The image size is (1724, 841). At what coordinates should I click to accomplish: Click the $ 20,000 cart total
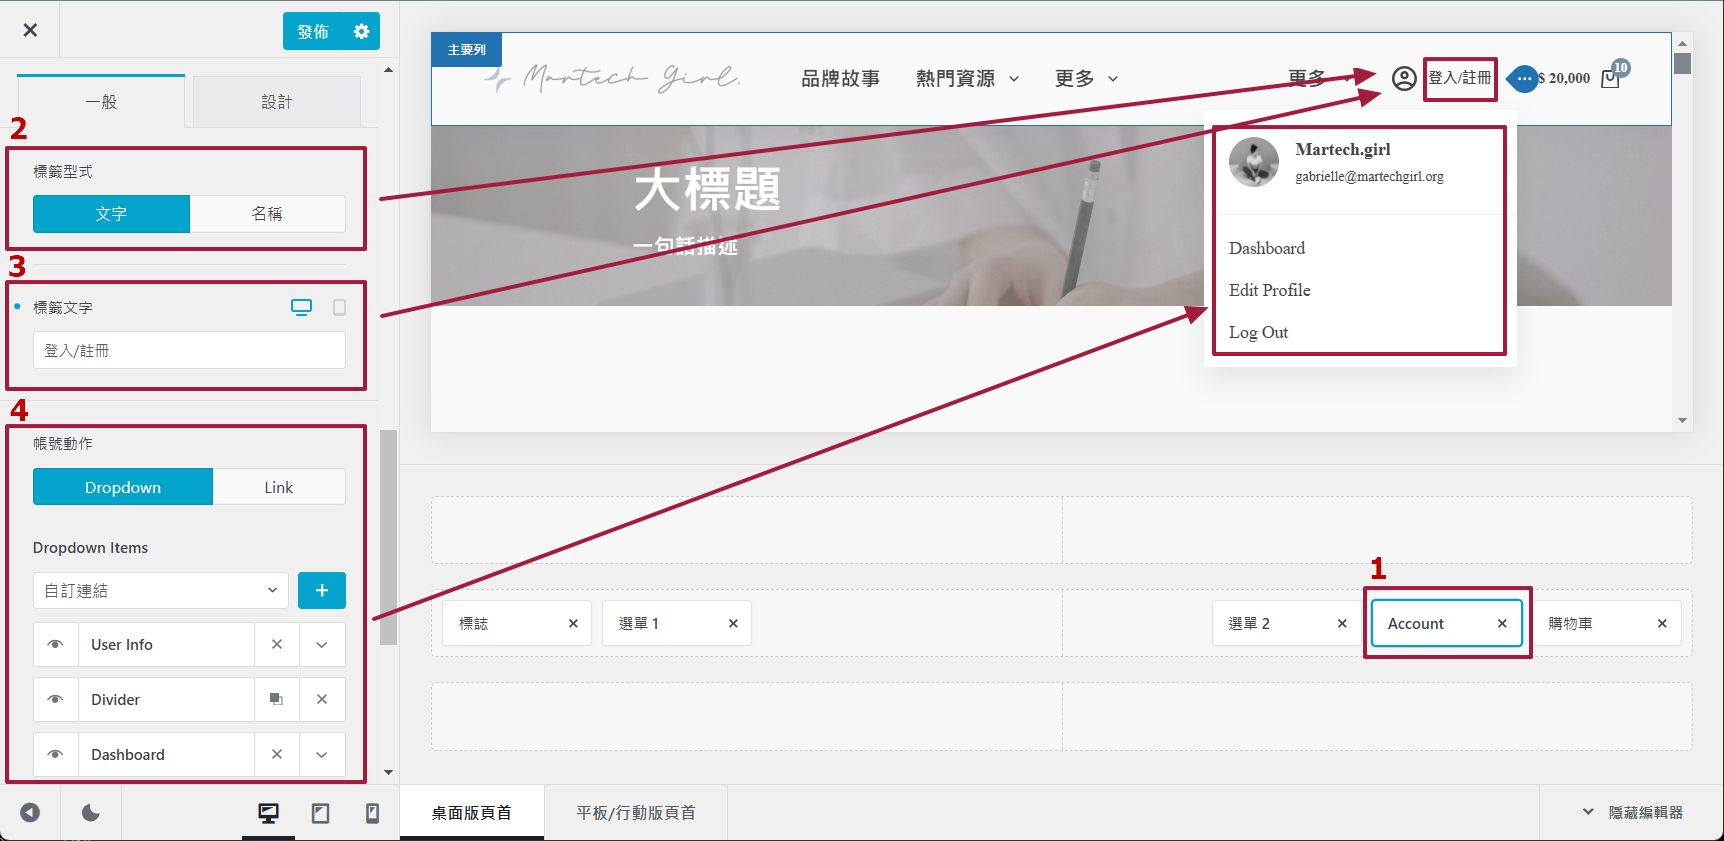pos(1565,78)
